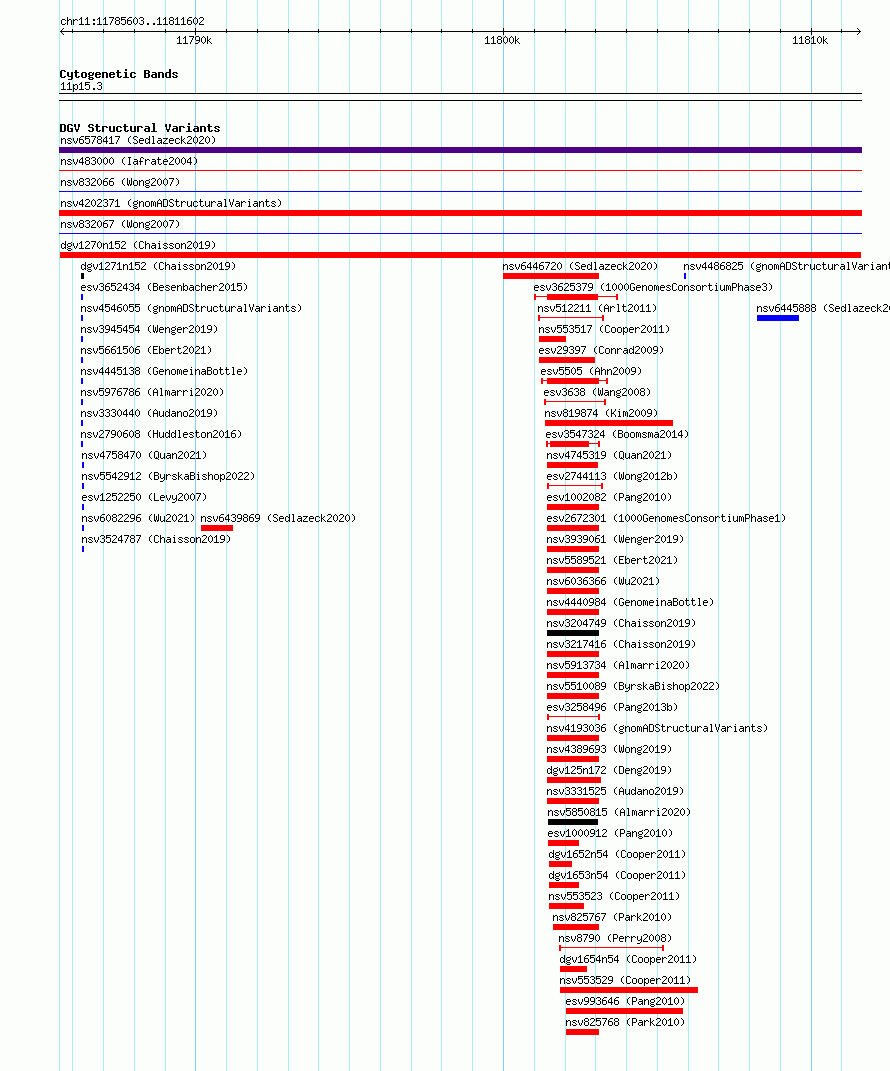890x1071 pixels.
Task: Click dgv125n172 (Deng2019) label
Action: (x=609, y=770)
